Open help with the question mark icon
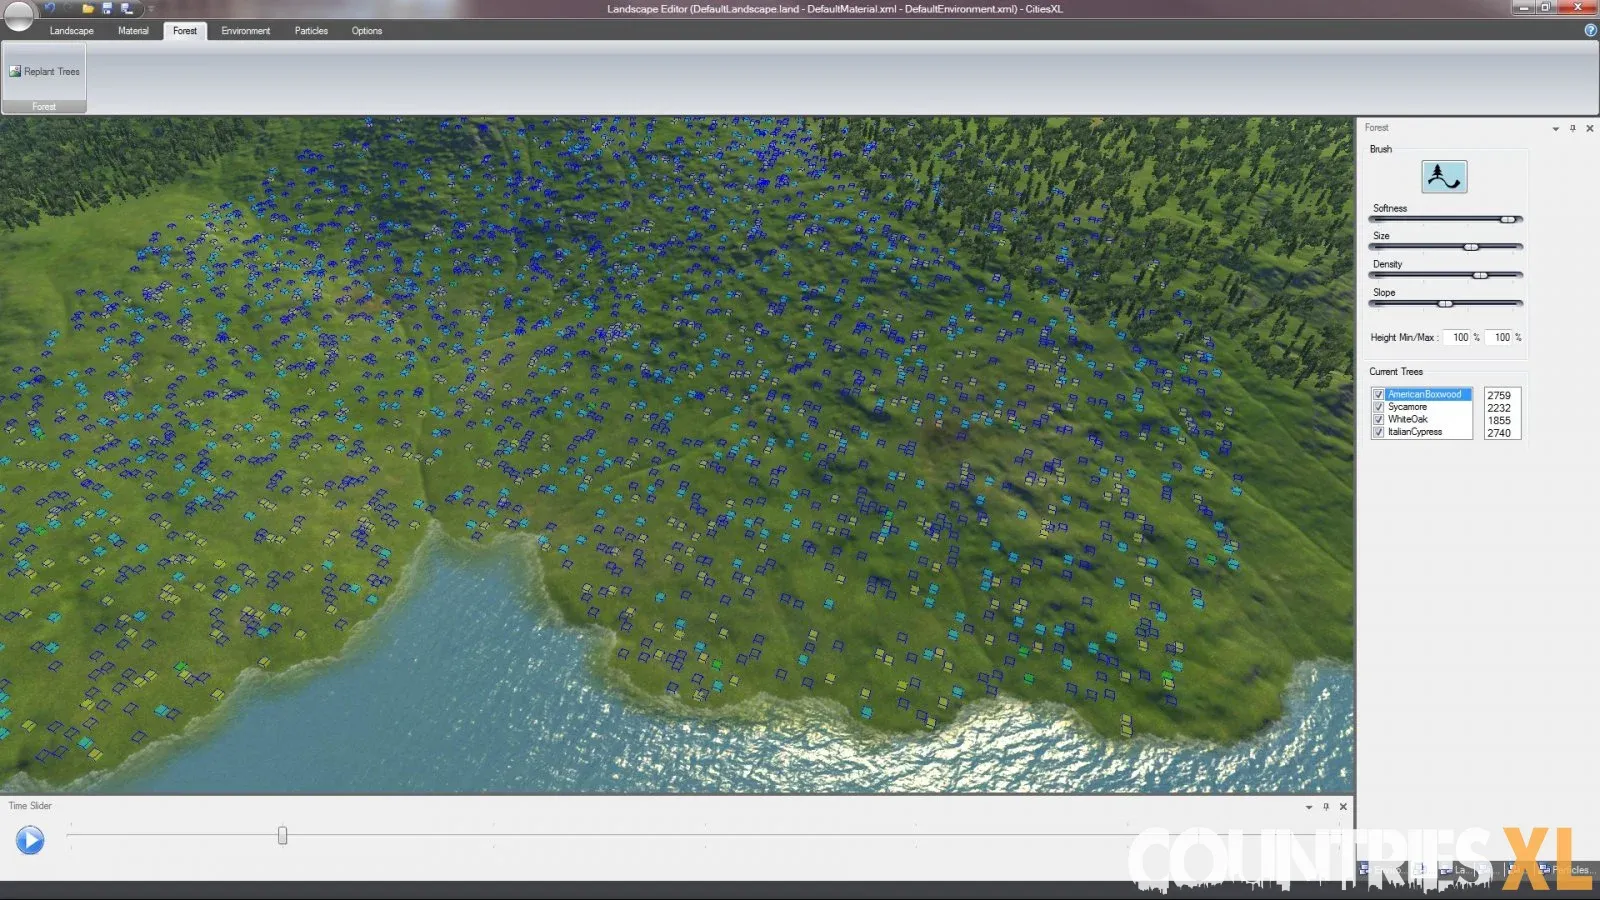Image resolution: width=1600 pixels, height=900 pixels. [1590, 30]
